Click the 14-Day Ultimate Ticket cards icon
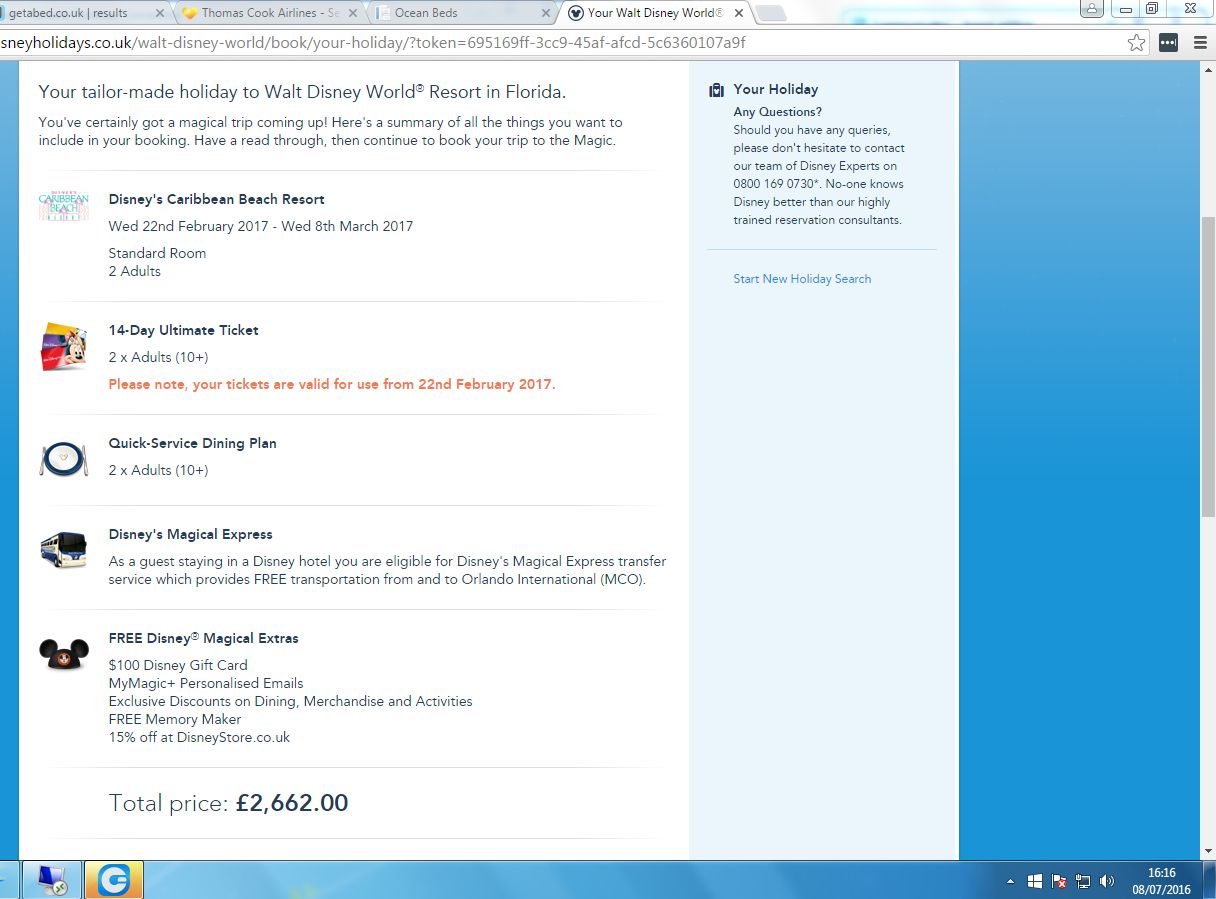The image size is (1216, 899). pos(64,346)
